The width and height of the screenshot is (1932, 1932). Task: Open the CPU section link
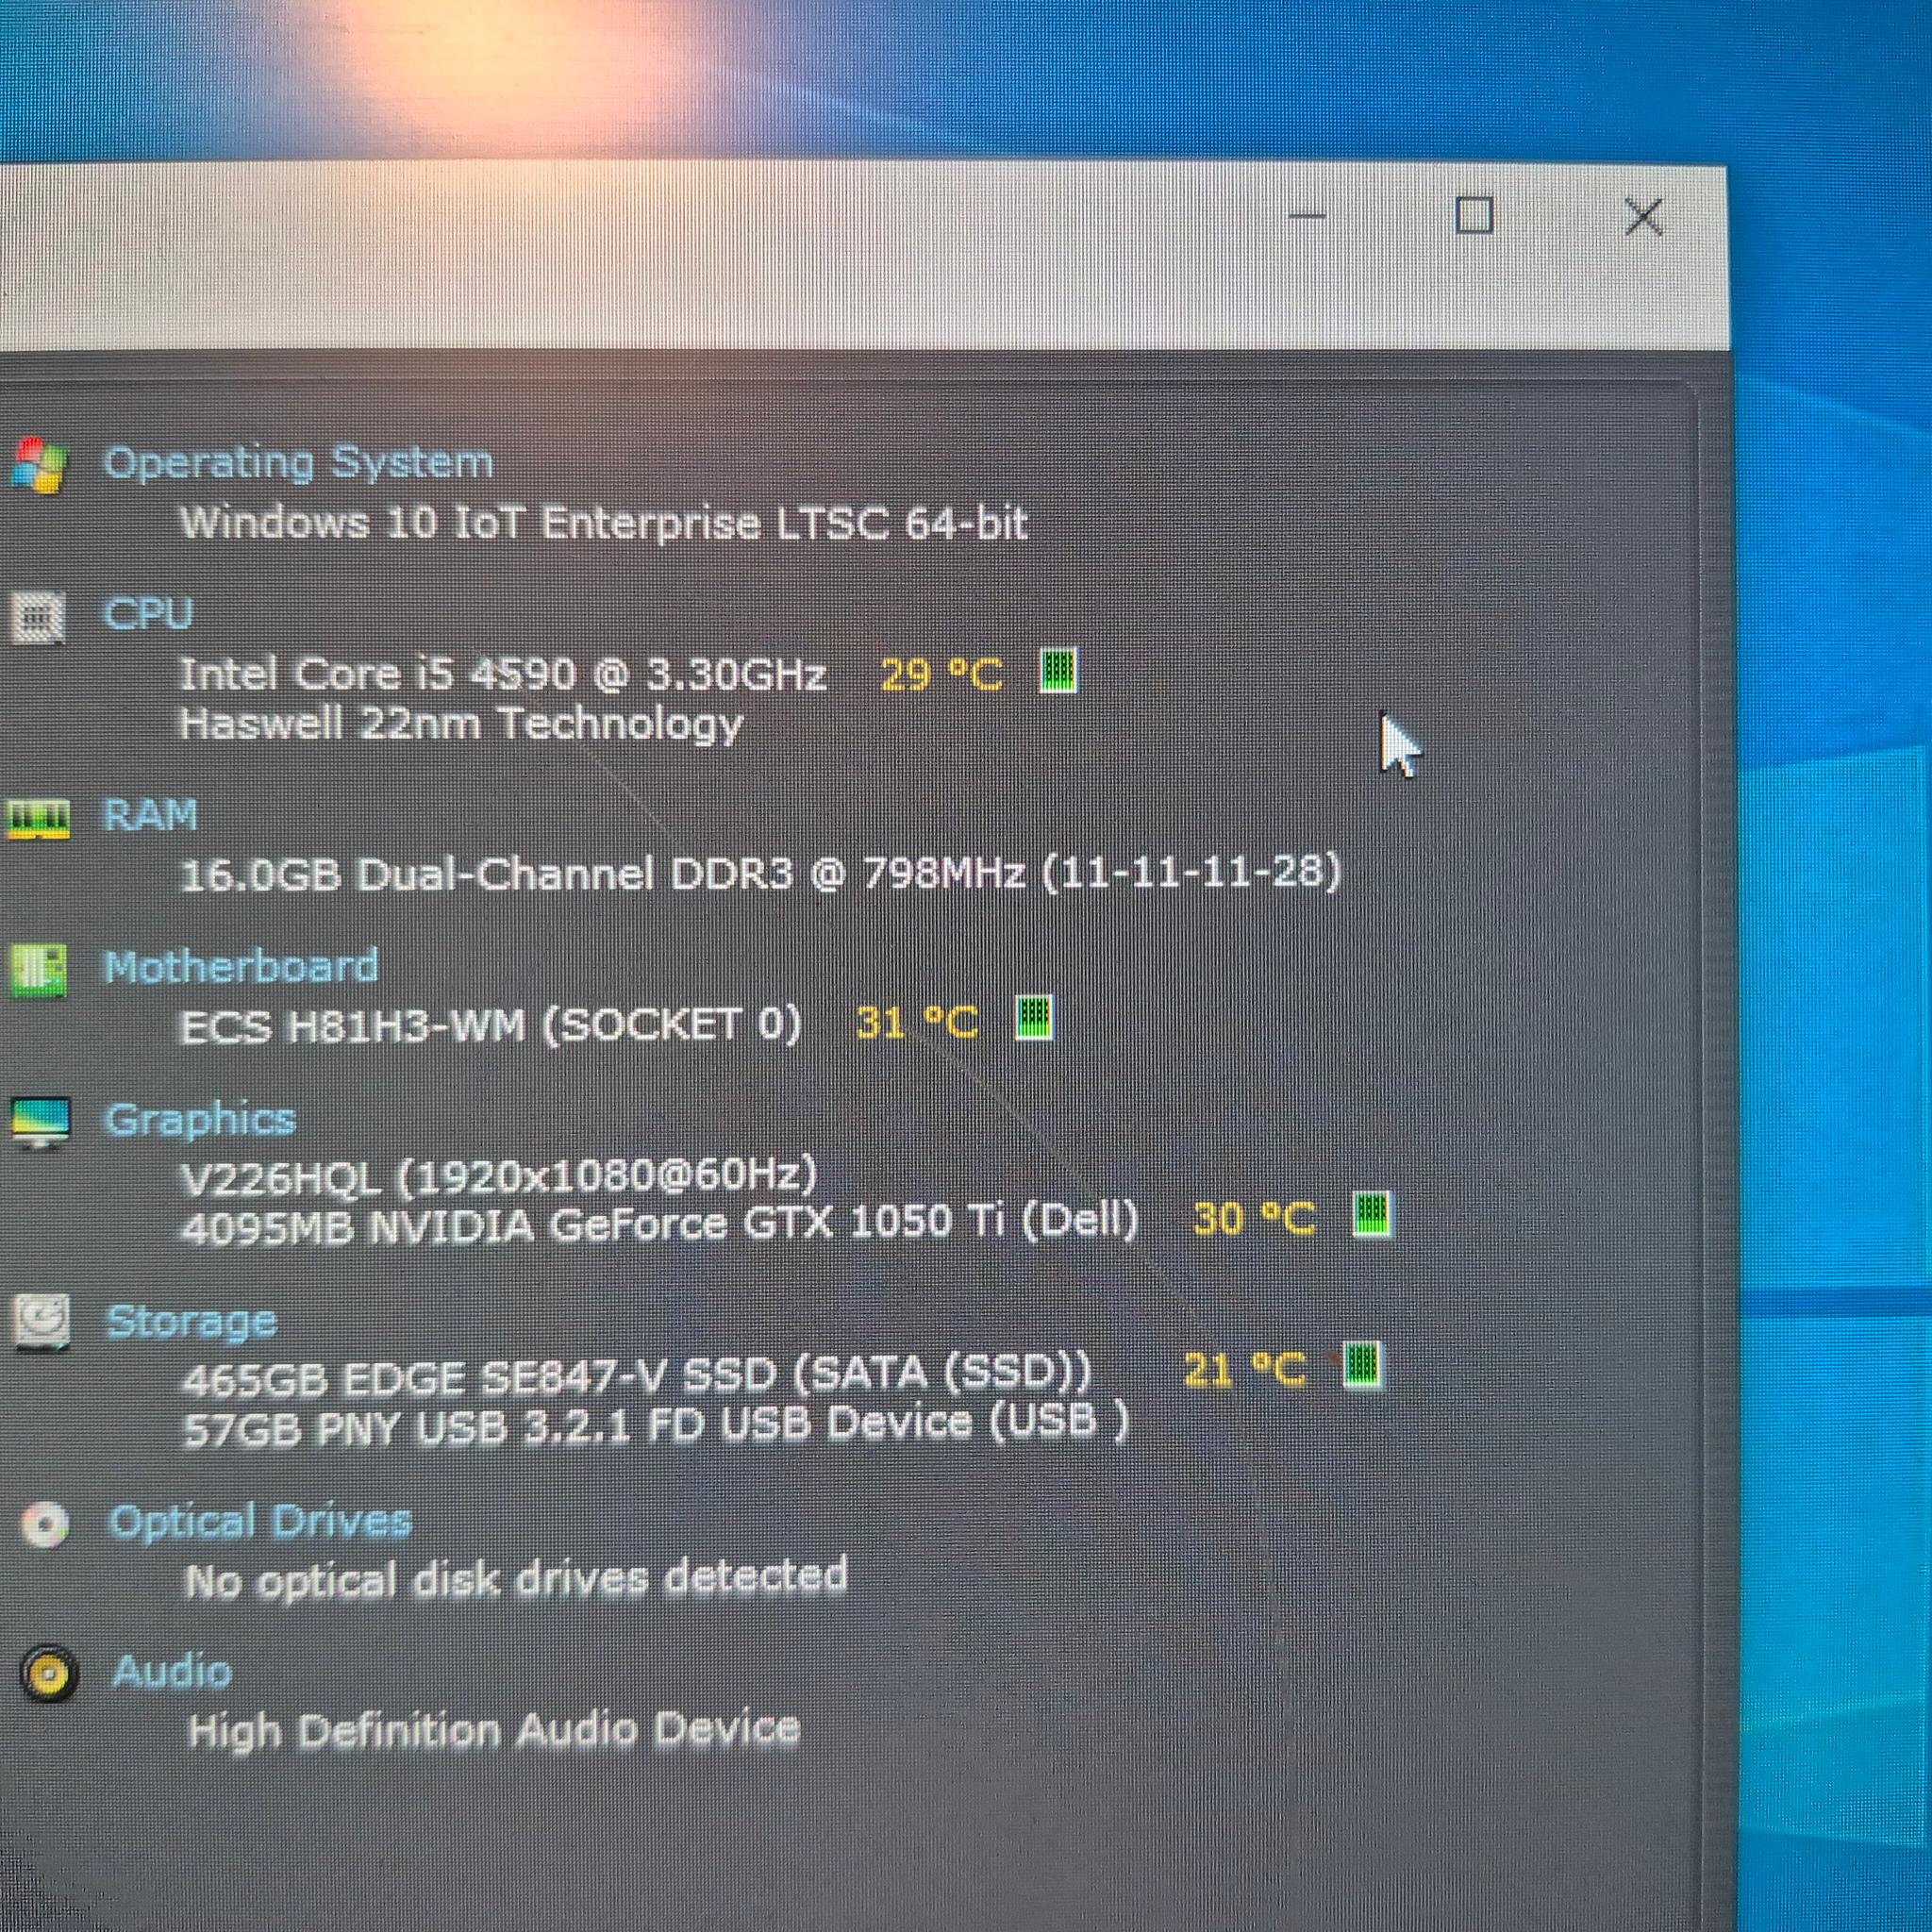pos(148,613)
